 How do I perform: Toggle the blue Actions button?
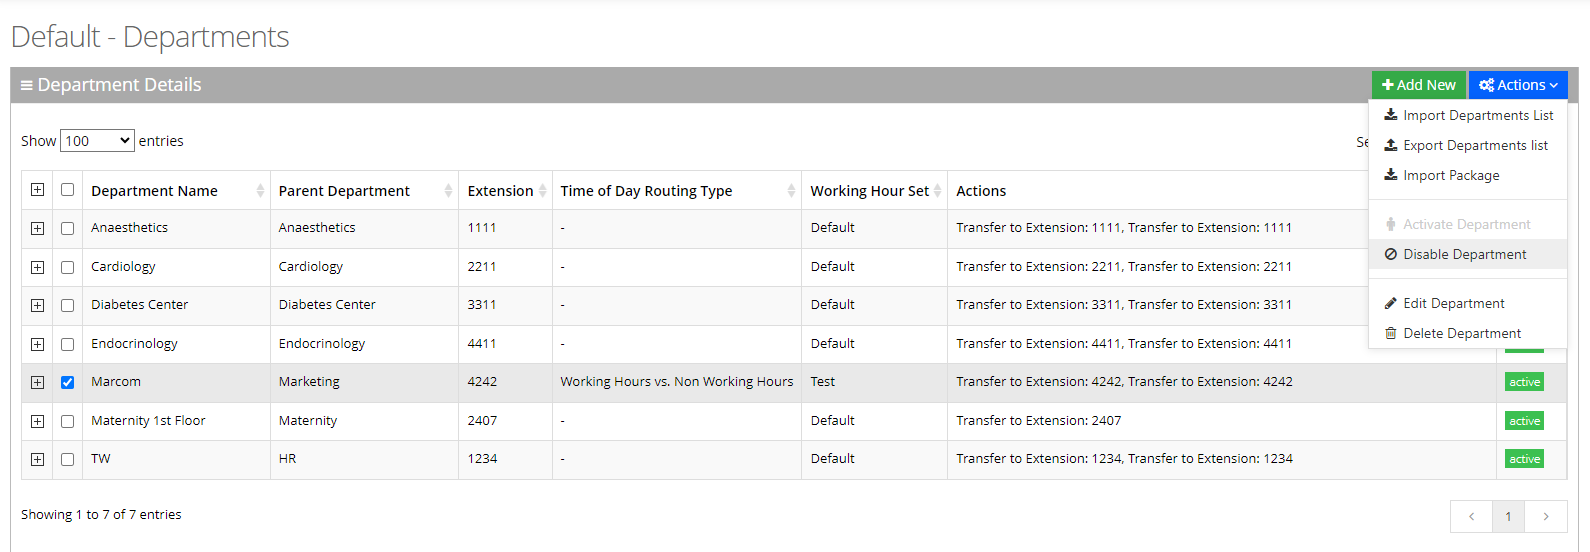tap(1517, 85)
